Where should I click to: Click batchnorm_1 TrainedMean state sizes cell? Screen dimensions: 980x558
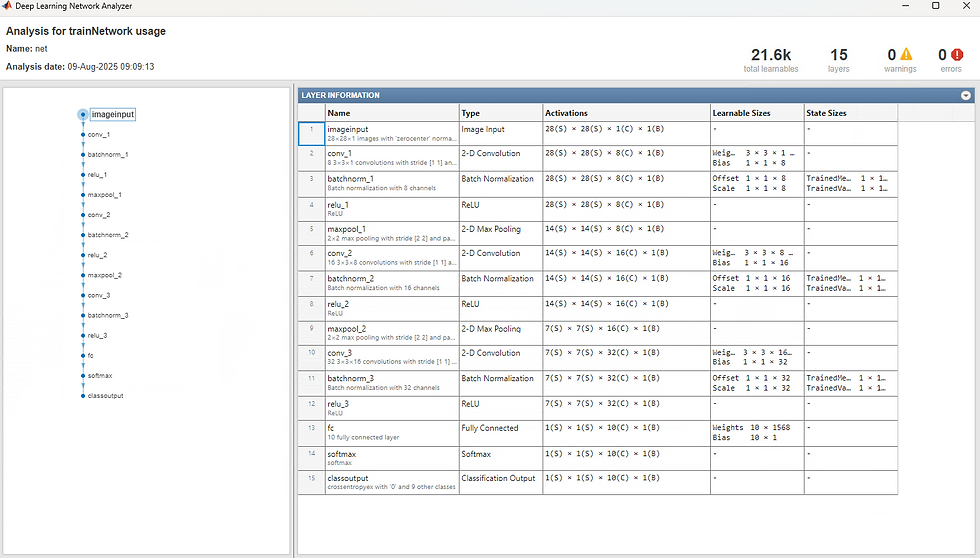(x=851, y=184)
